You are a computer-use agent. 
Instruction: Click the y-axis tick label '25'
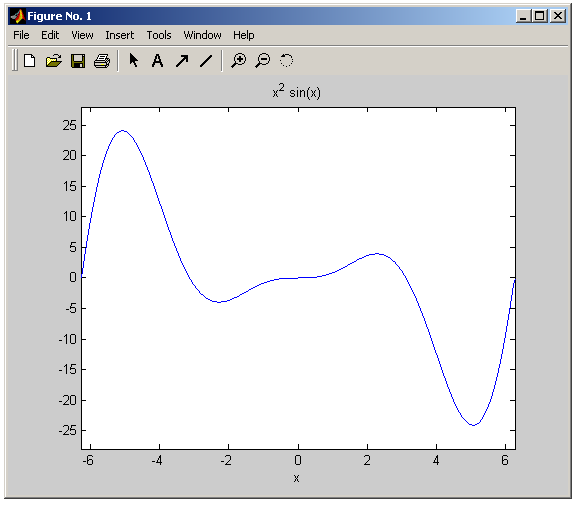[69, 126]
